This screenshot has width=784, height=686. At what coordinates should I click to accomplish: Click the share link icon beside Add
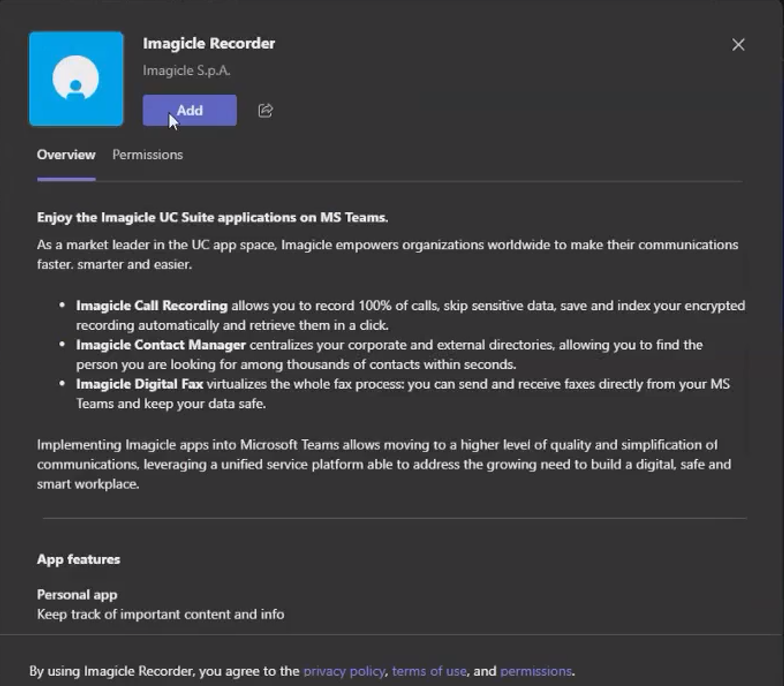pyautogui.click(x=265, y=110)
